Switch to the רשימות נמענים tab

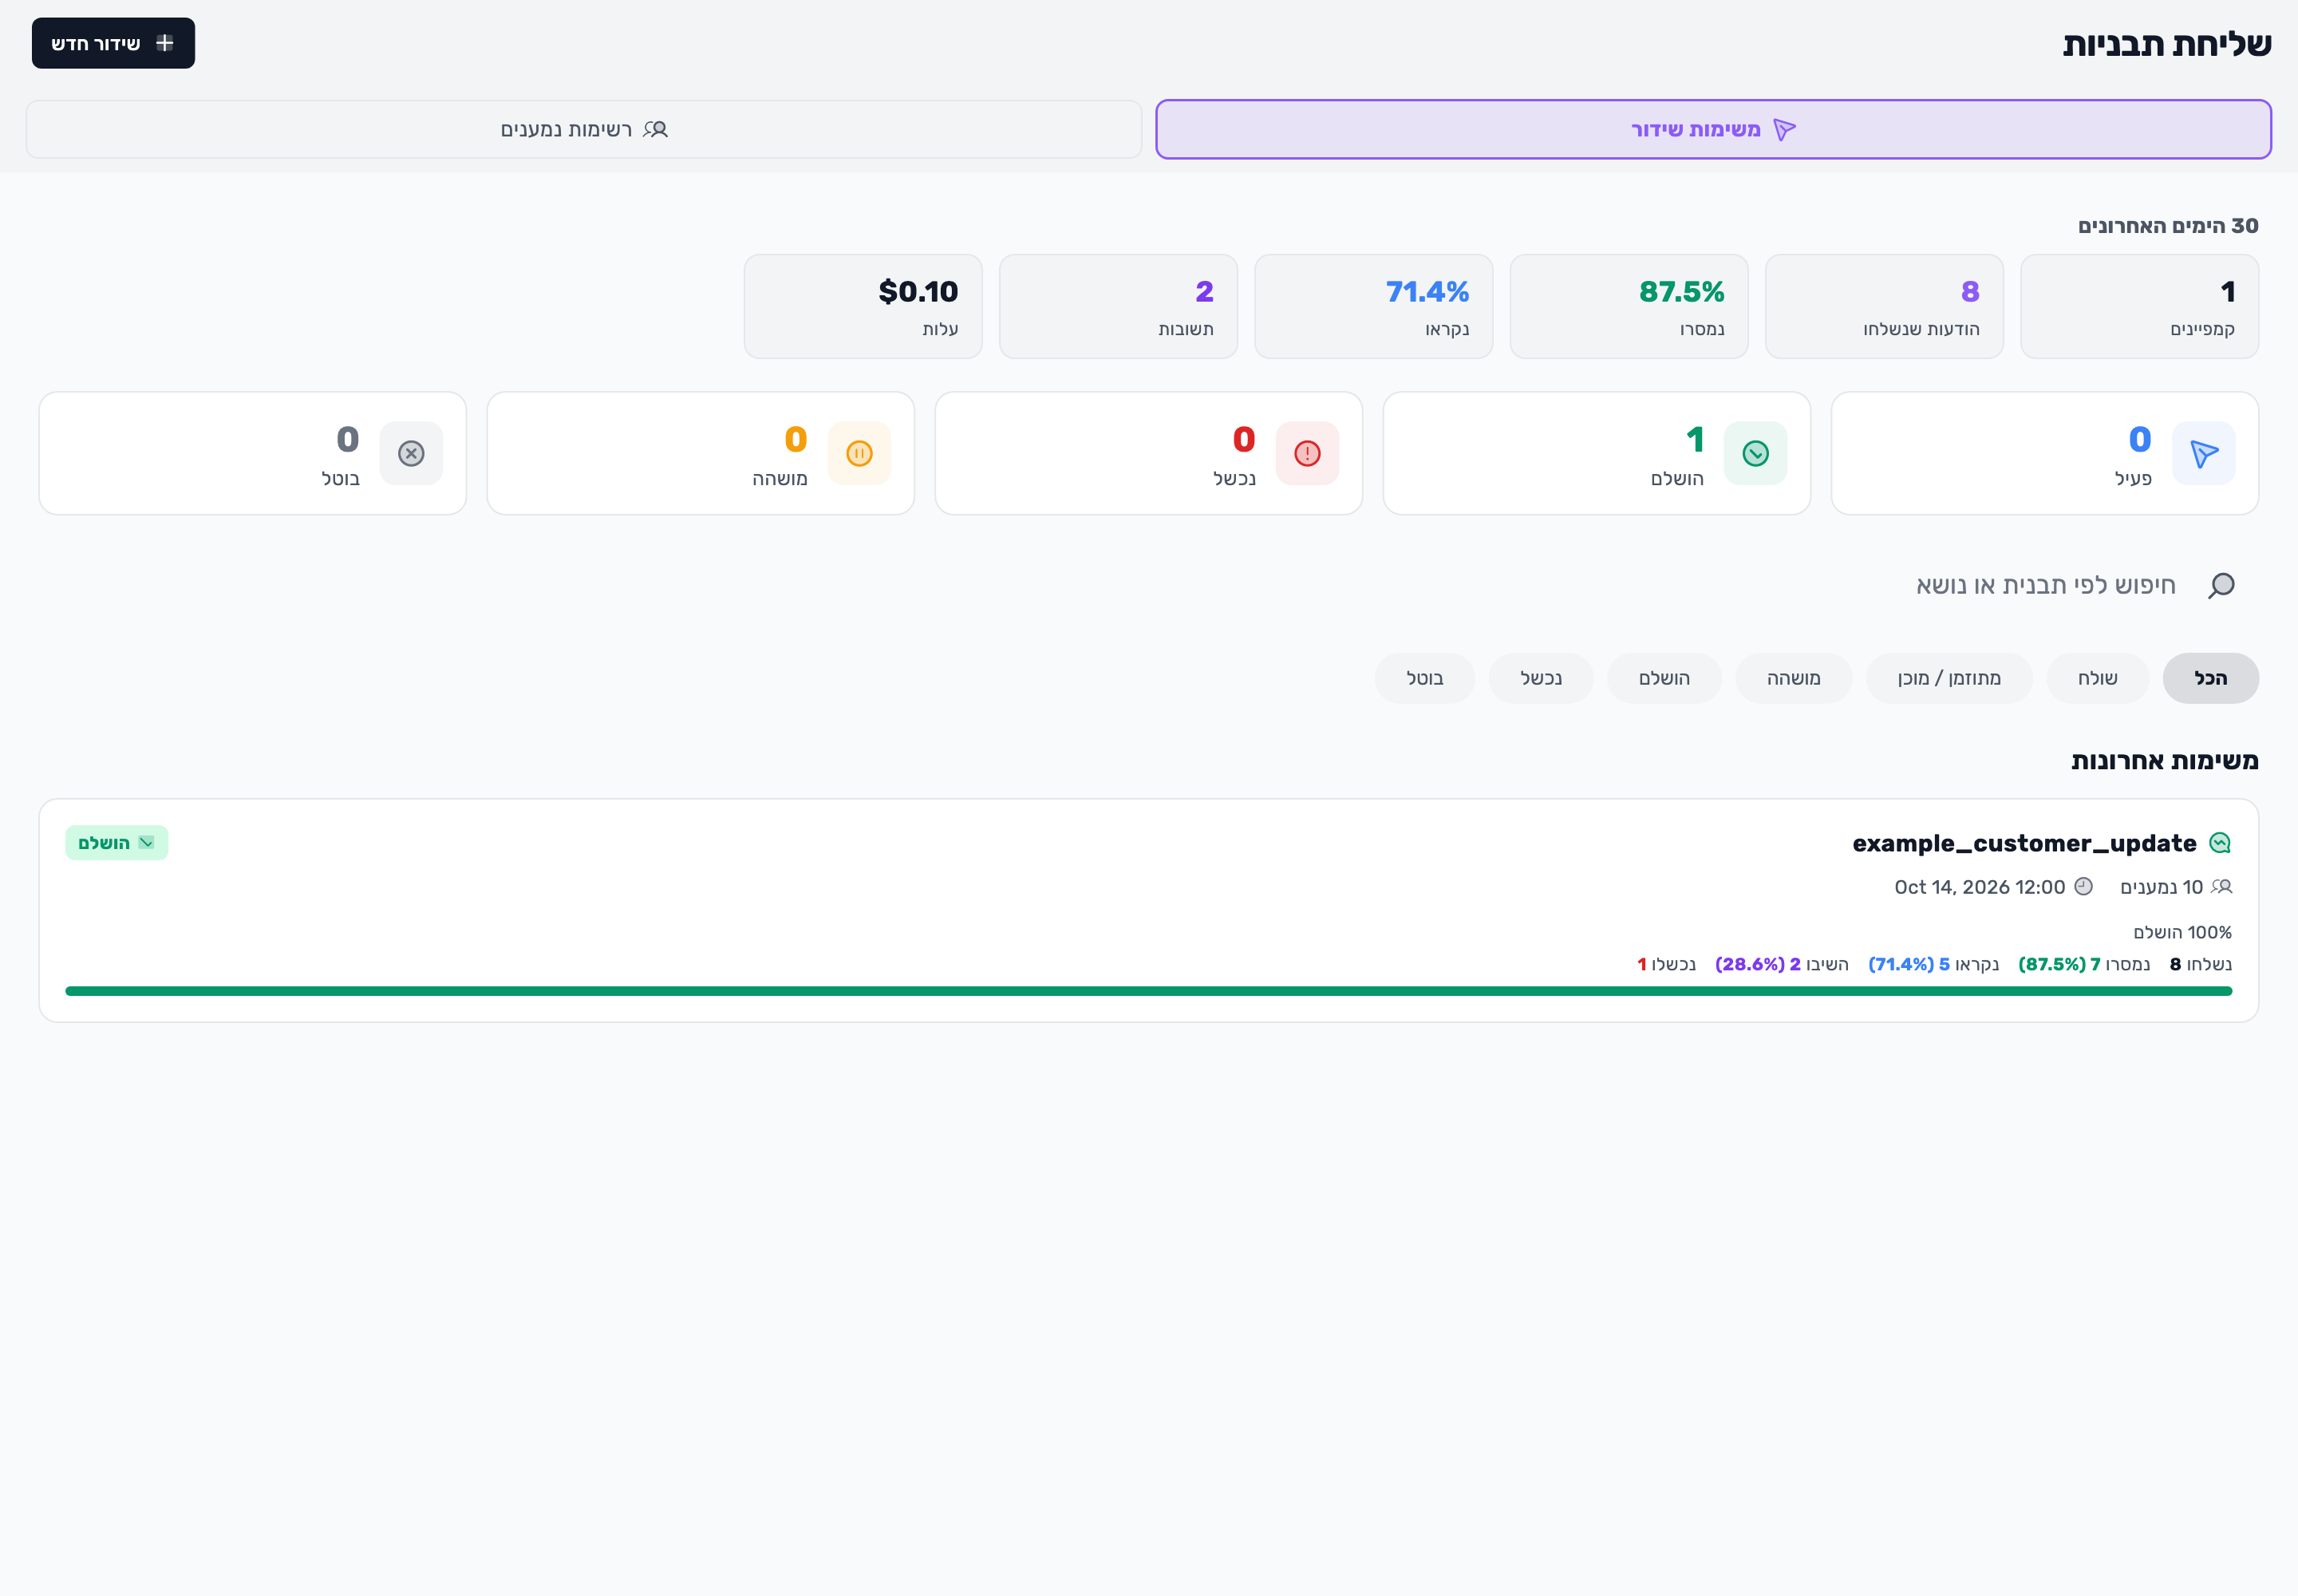584,129
